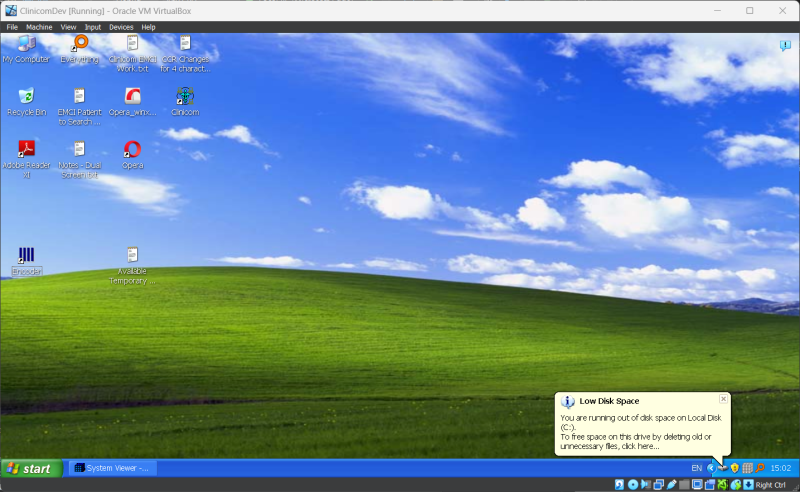Click the Right Ctrl host key label
800x492 pixels.
(x=771, y=485)
